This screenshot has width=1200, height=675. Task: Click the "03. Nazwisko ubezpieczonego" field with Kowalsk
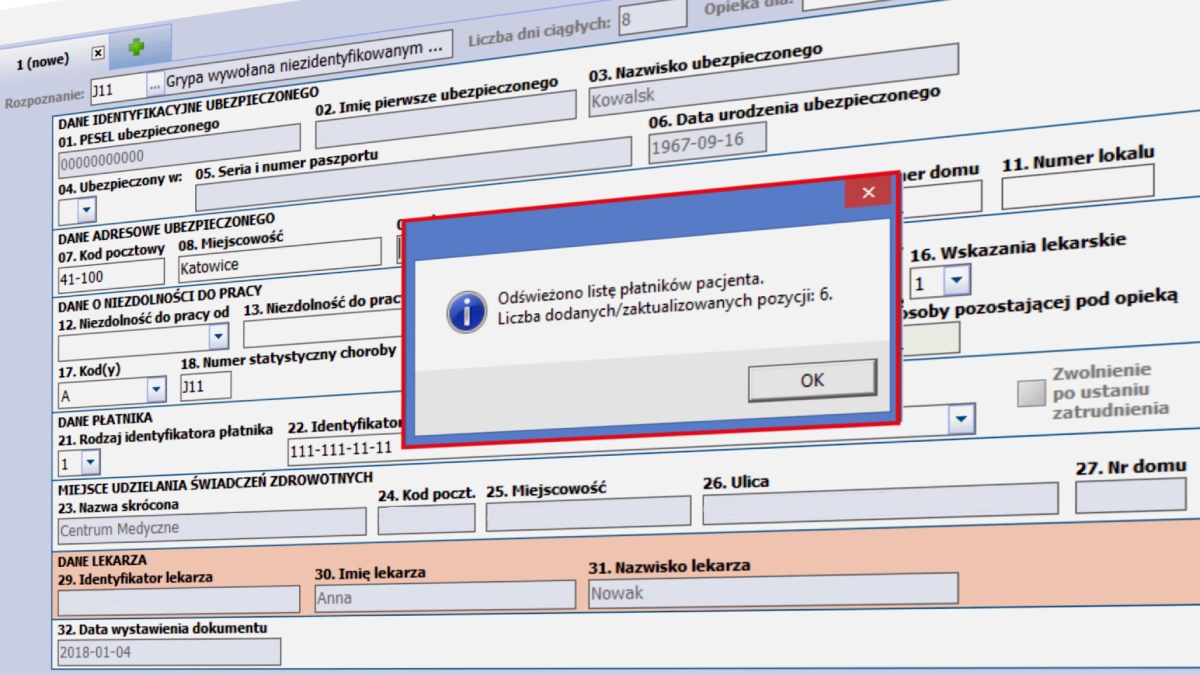[x=773, y=80]
